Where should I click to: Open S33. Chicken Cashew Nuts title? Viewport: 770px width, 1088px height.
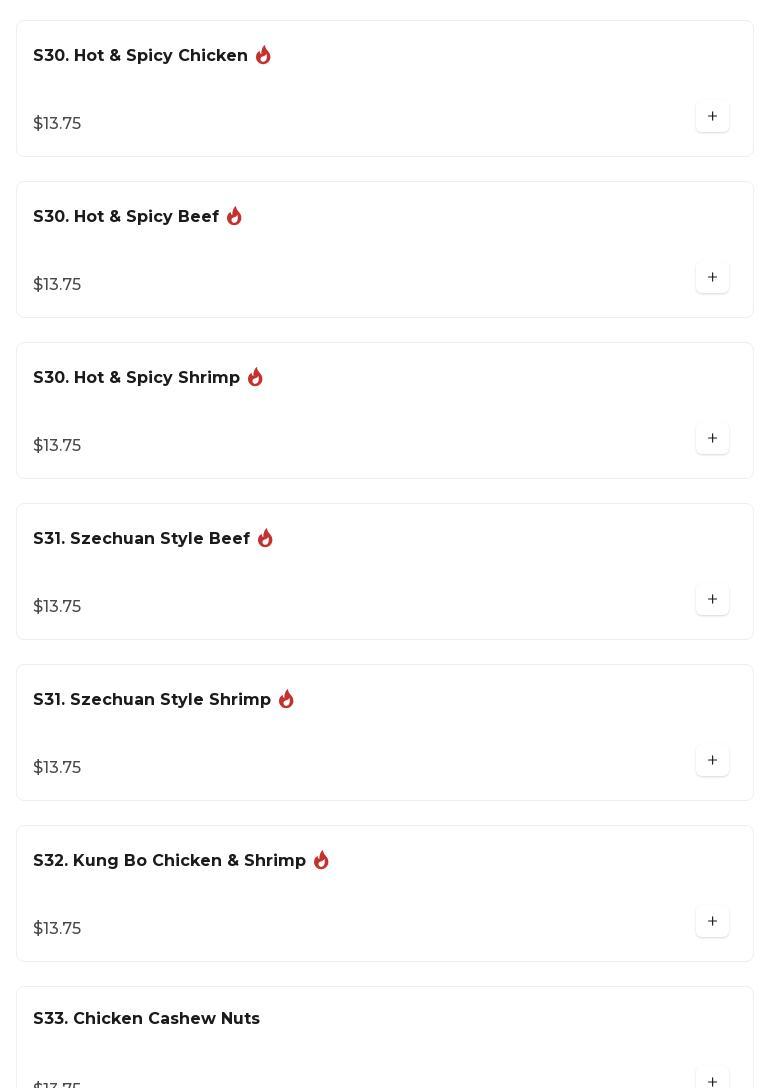(146, 1019)
